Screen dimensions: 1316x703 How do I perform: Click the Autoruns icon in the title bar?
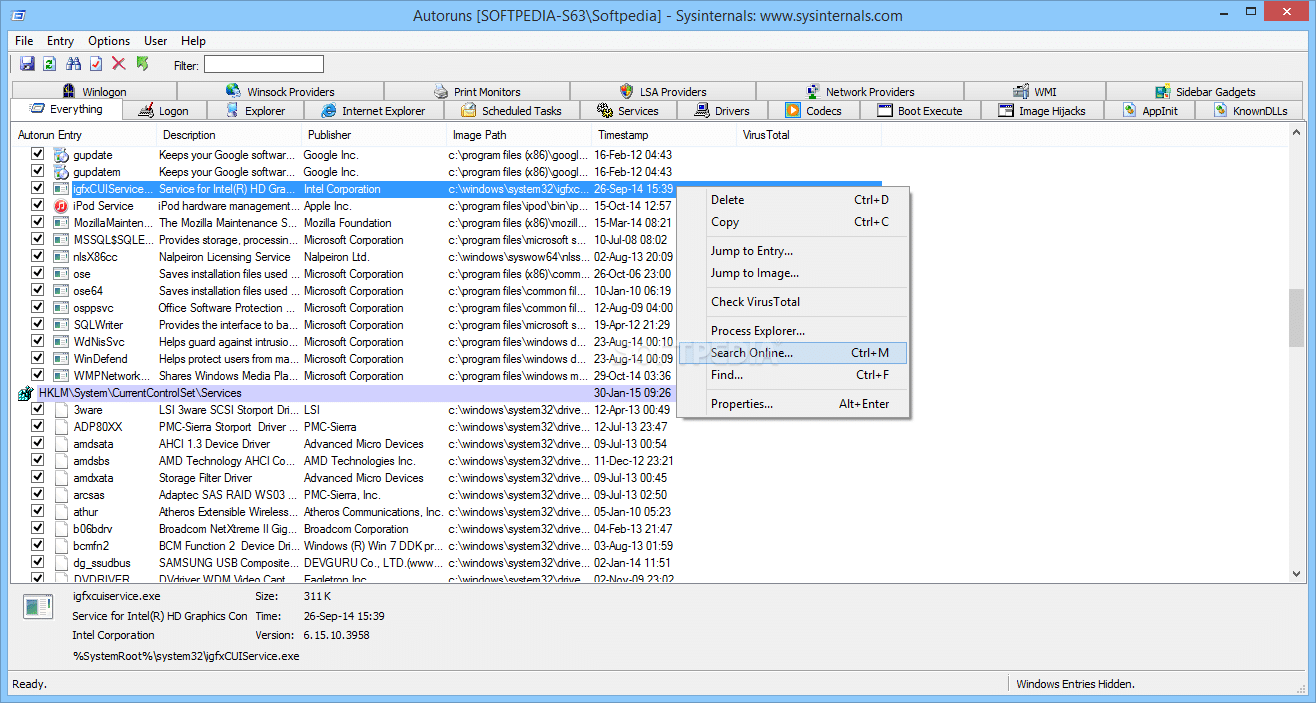(18, 15)
